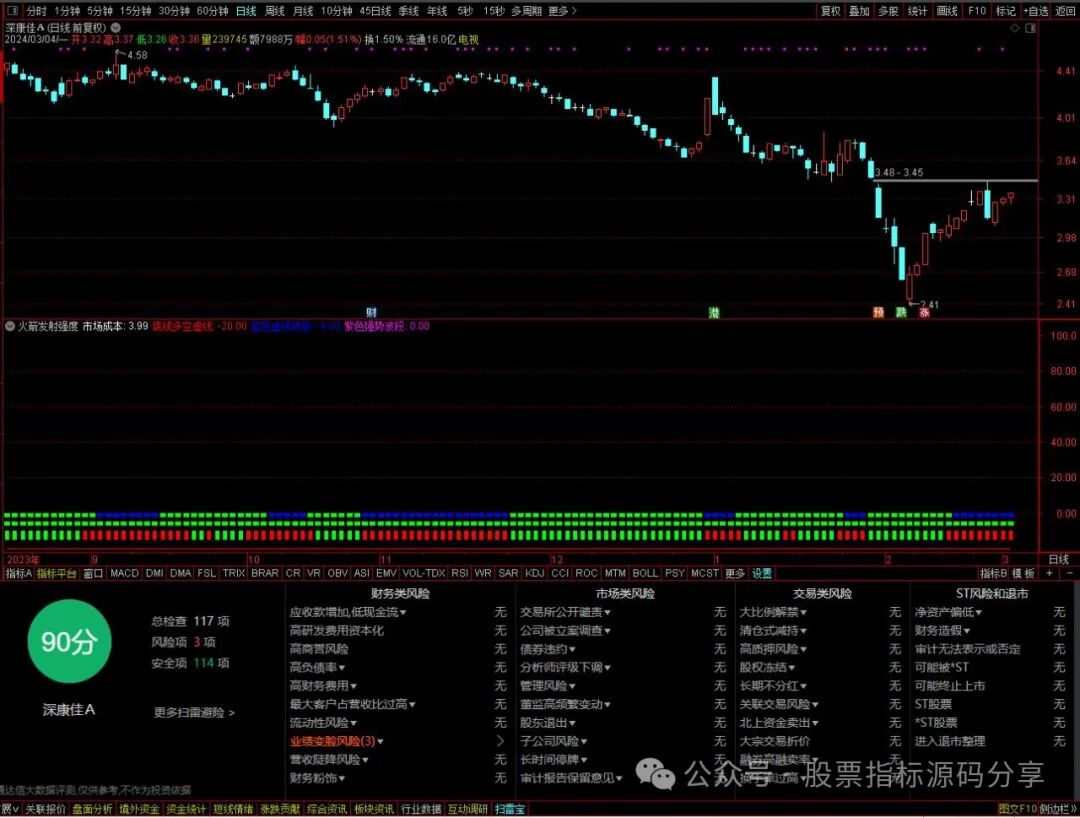Open the 关联报价 bottom tab
Image resolution: width=1080 pixels, height=818 pixels.
45,809
